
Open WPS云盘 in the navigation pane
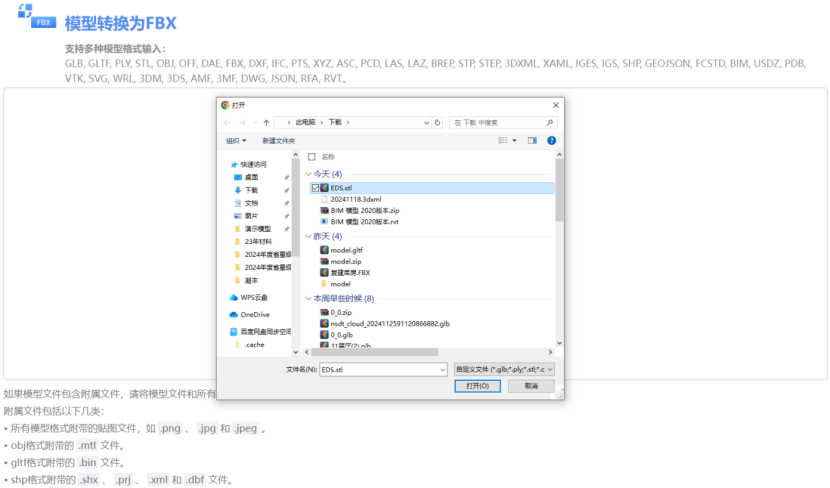pos(254,297)
